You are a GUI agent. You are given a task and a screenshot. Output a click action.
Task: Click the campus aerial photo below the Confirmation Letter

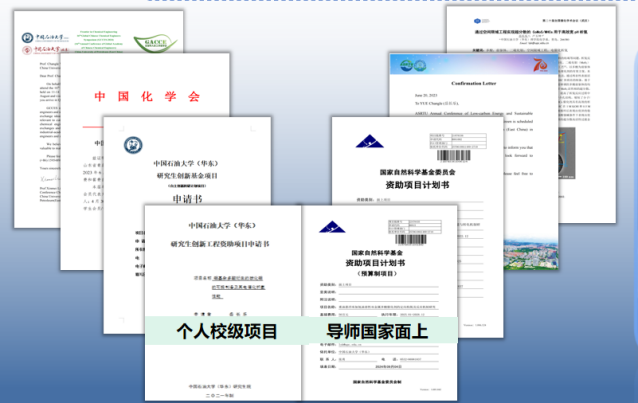531,253
